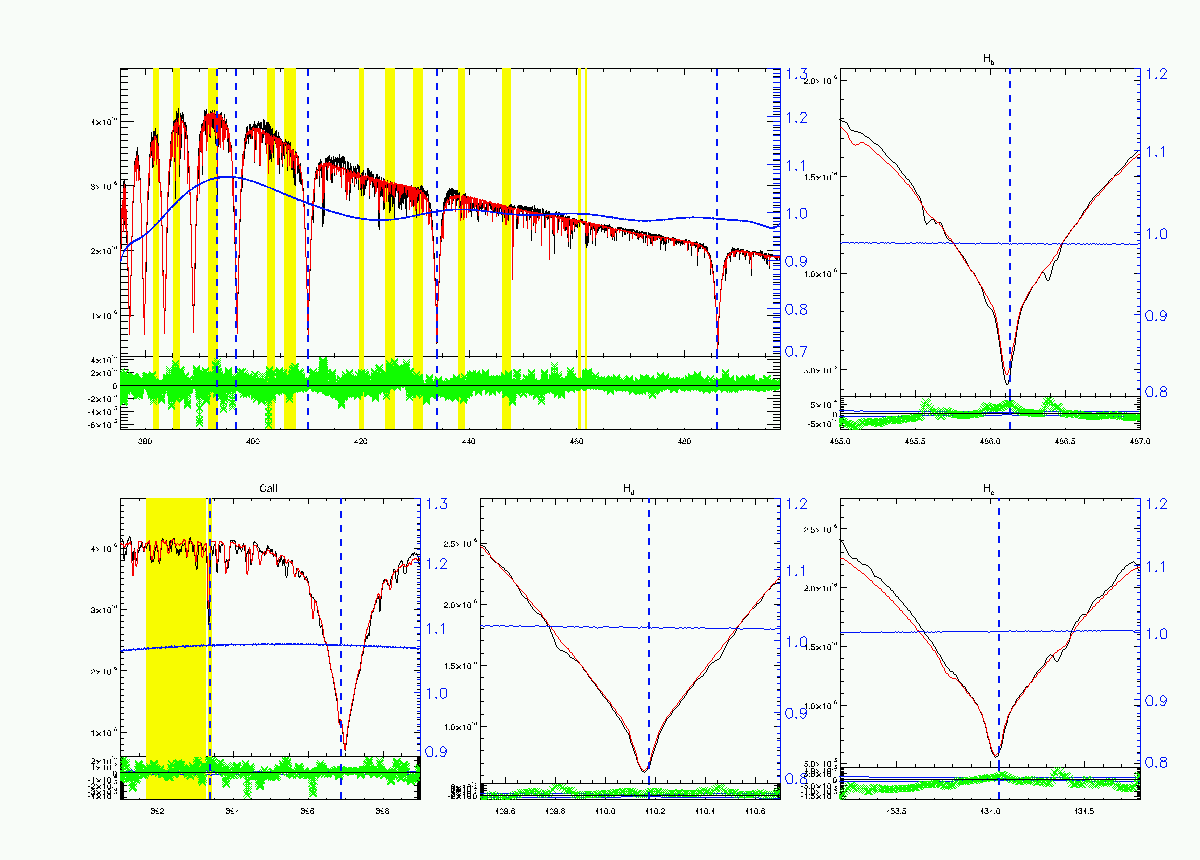Click blue 1.1 label on overview spectrum axis
The image size is (1200, 860).
(x=797, y=166)
